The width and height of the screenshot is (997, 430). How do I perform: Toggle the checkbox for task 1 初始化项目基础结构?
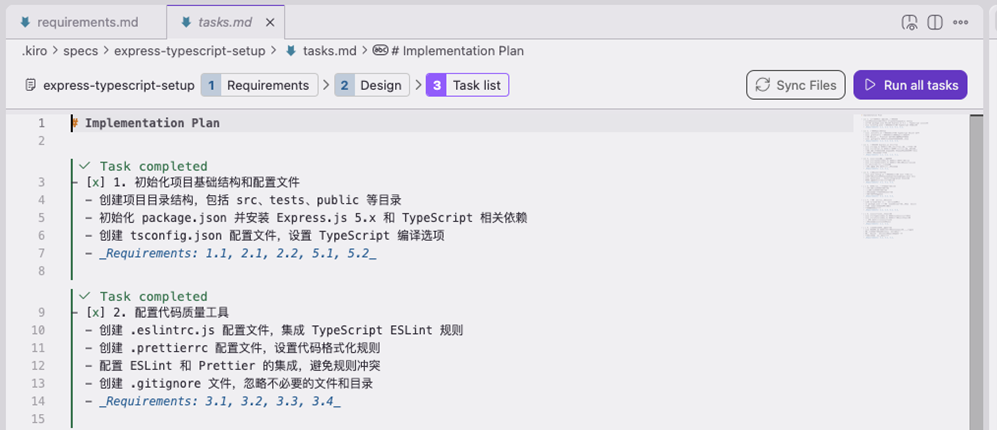[x=96, y=182]
